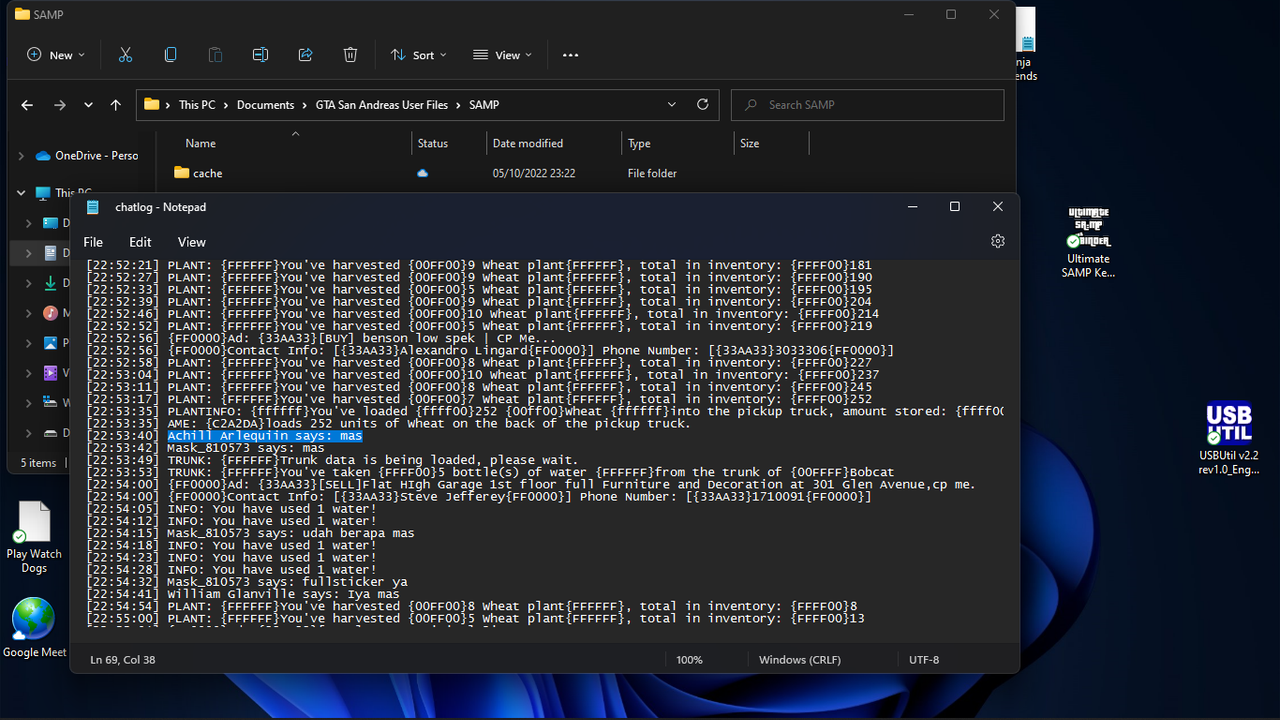Click Ln 69, Col 38 in status bar
This screenshot has height=720, width=1280.
[122, 660]
